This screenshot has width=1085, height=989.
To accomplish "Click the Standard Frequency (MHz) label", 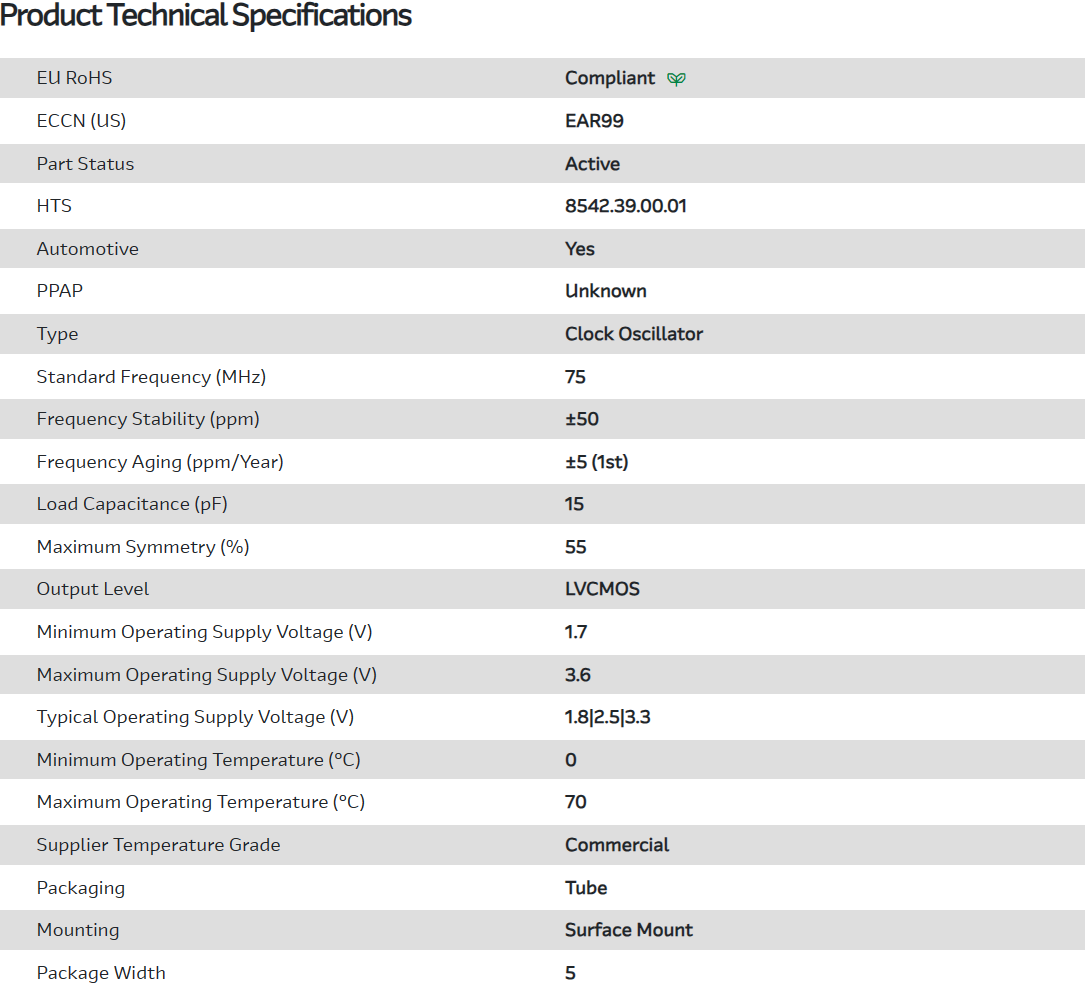I will pos(151,377).
